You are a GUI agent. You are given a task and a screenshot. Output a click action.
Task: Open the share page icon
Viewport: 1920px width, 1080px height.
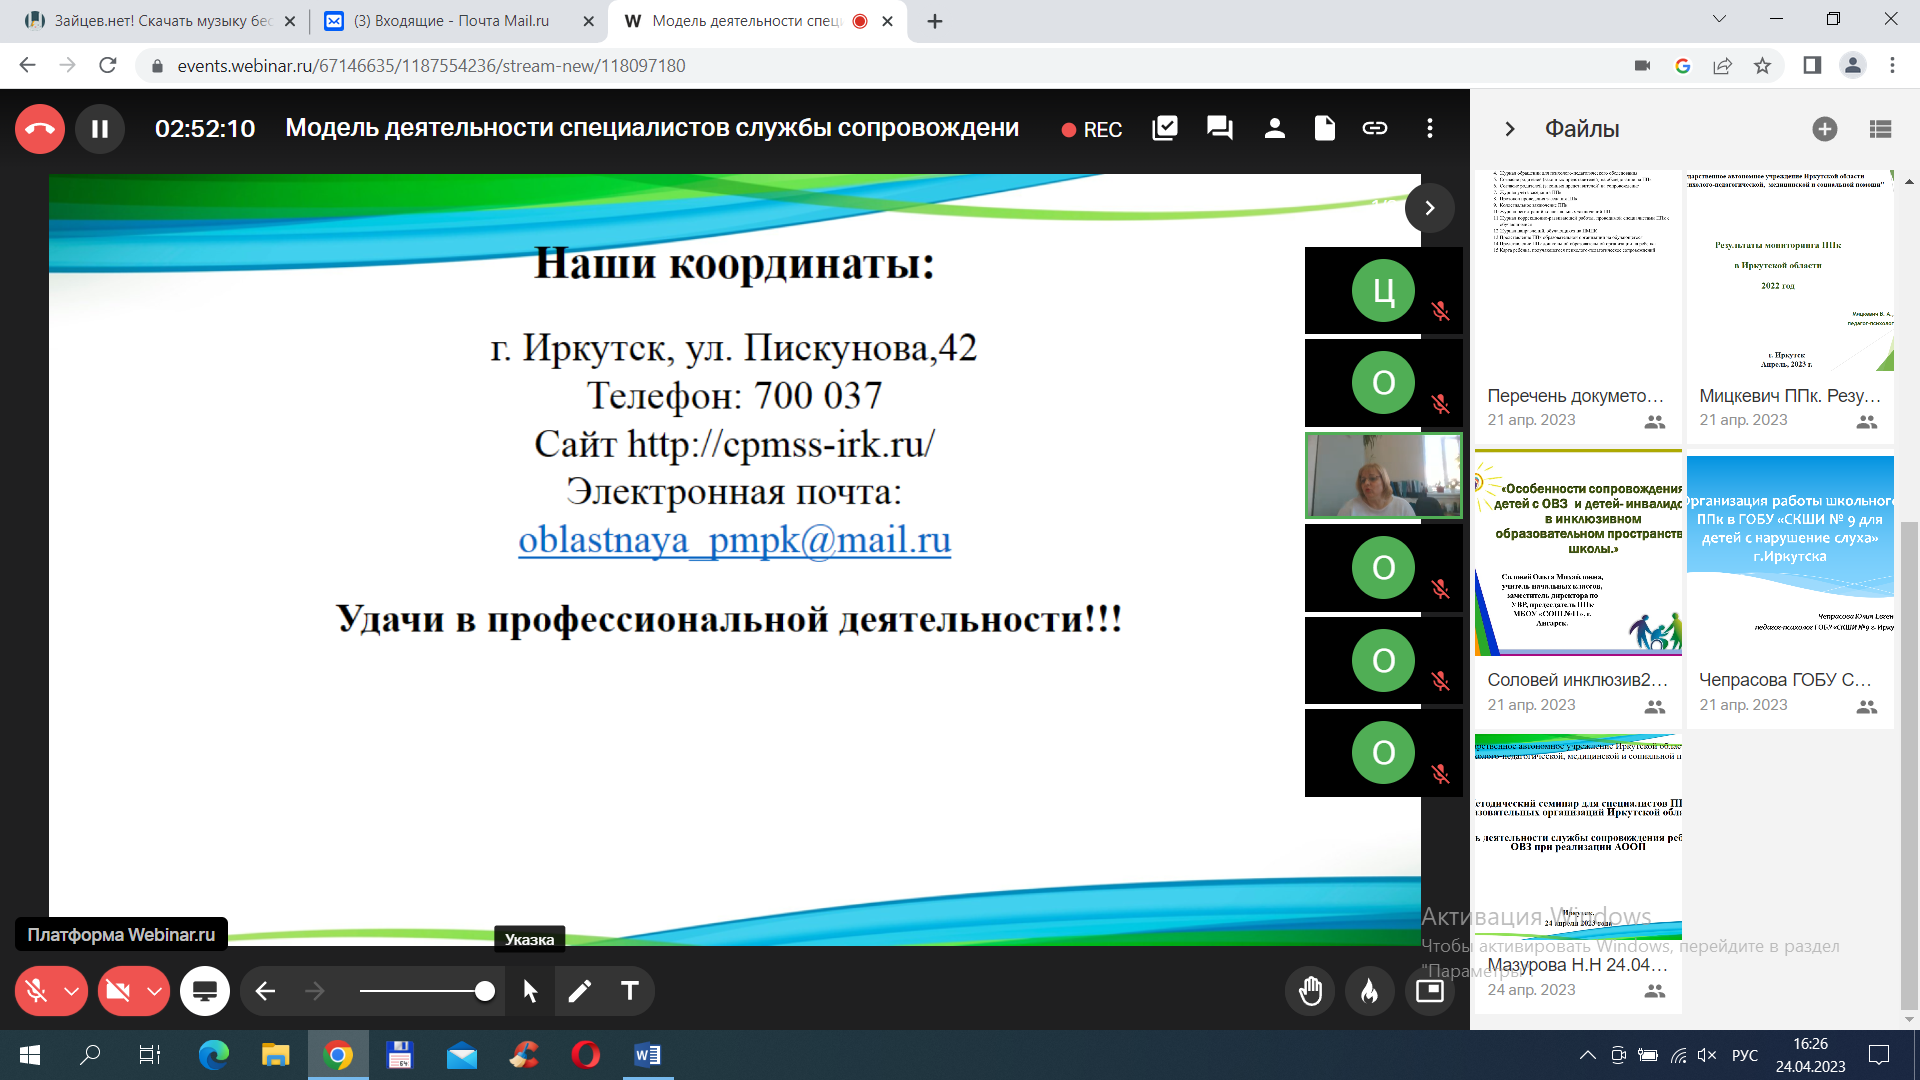1722,65
